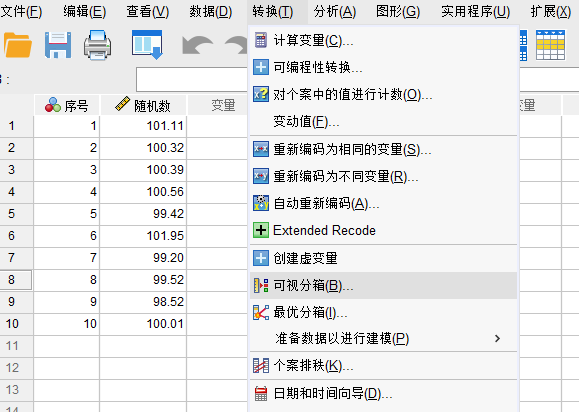The height and width of the screenshot is (412, 579).
Task: Choose 个案排秩(K)... menu entry
Action: click(x=383, y=365)
